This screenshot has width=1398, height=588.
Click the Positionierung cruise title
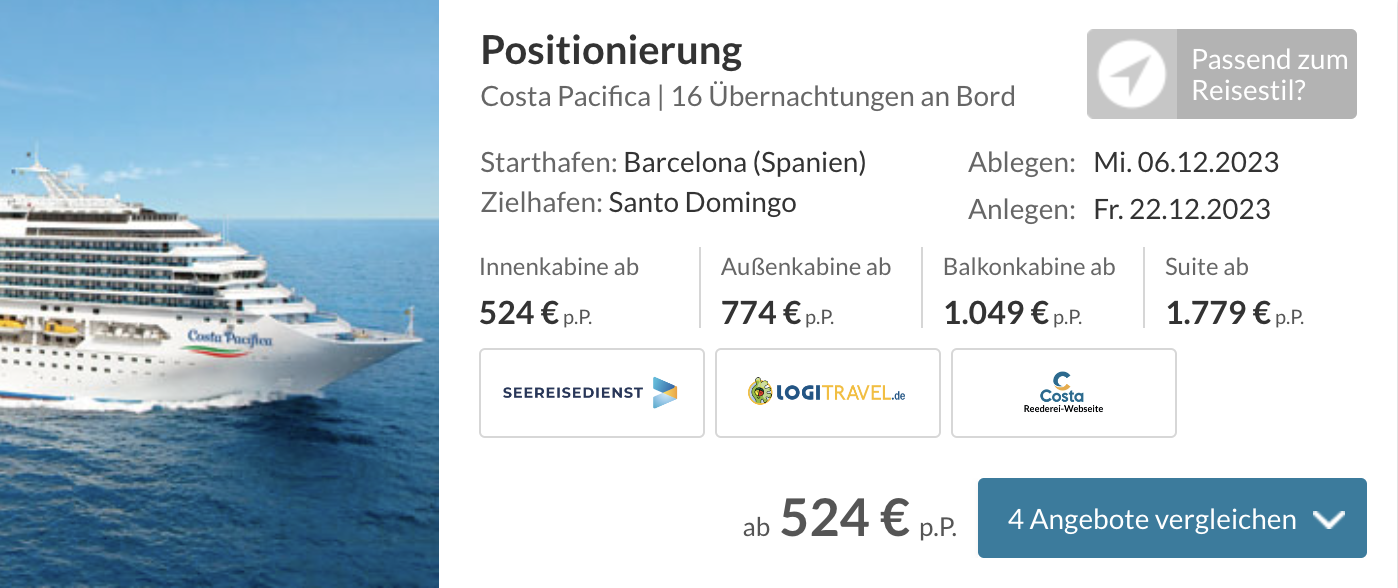pos(612,50)
